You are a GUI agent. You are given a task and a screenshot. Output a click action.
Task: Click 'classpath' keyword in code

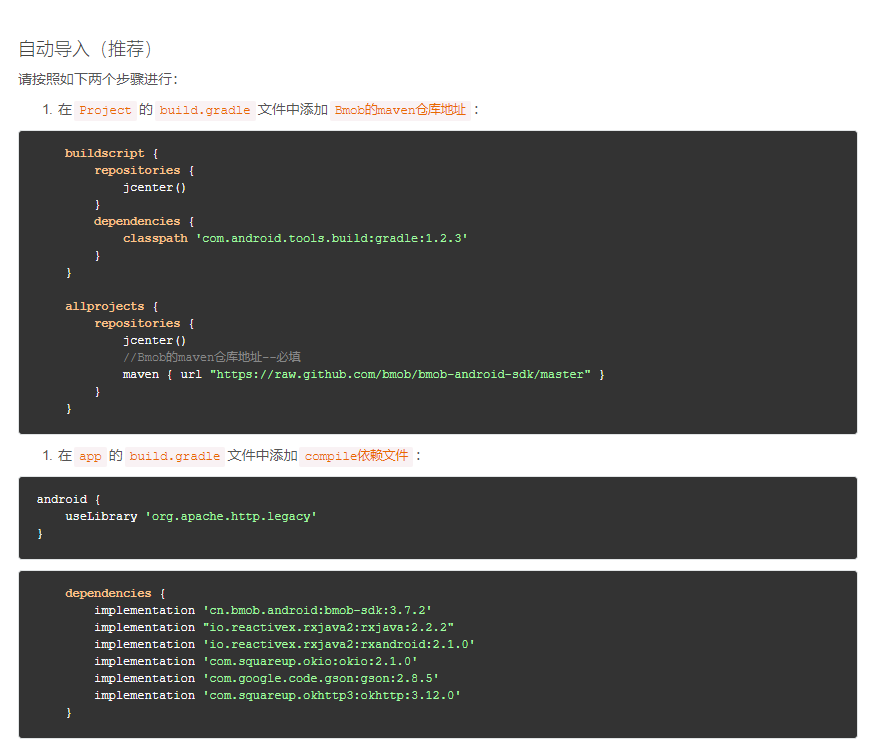pos(155,238)
